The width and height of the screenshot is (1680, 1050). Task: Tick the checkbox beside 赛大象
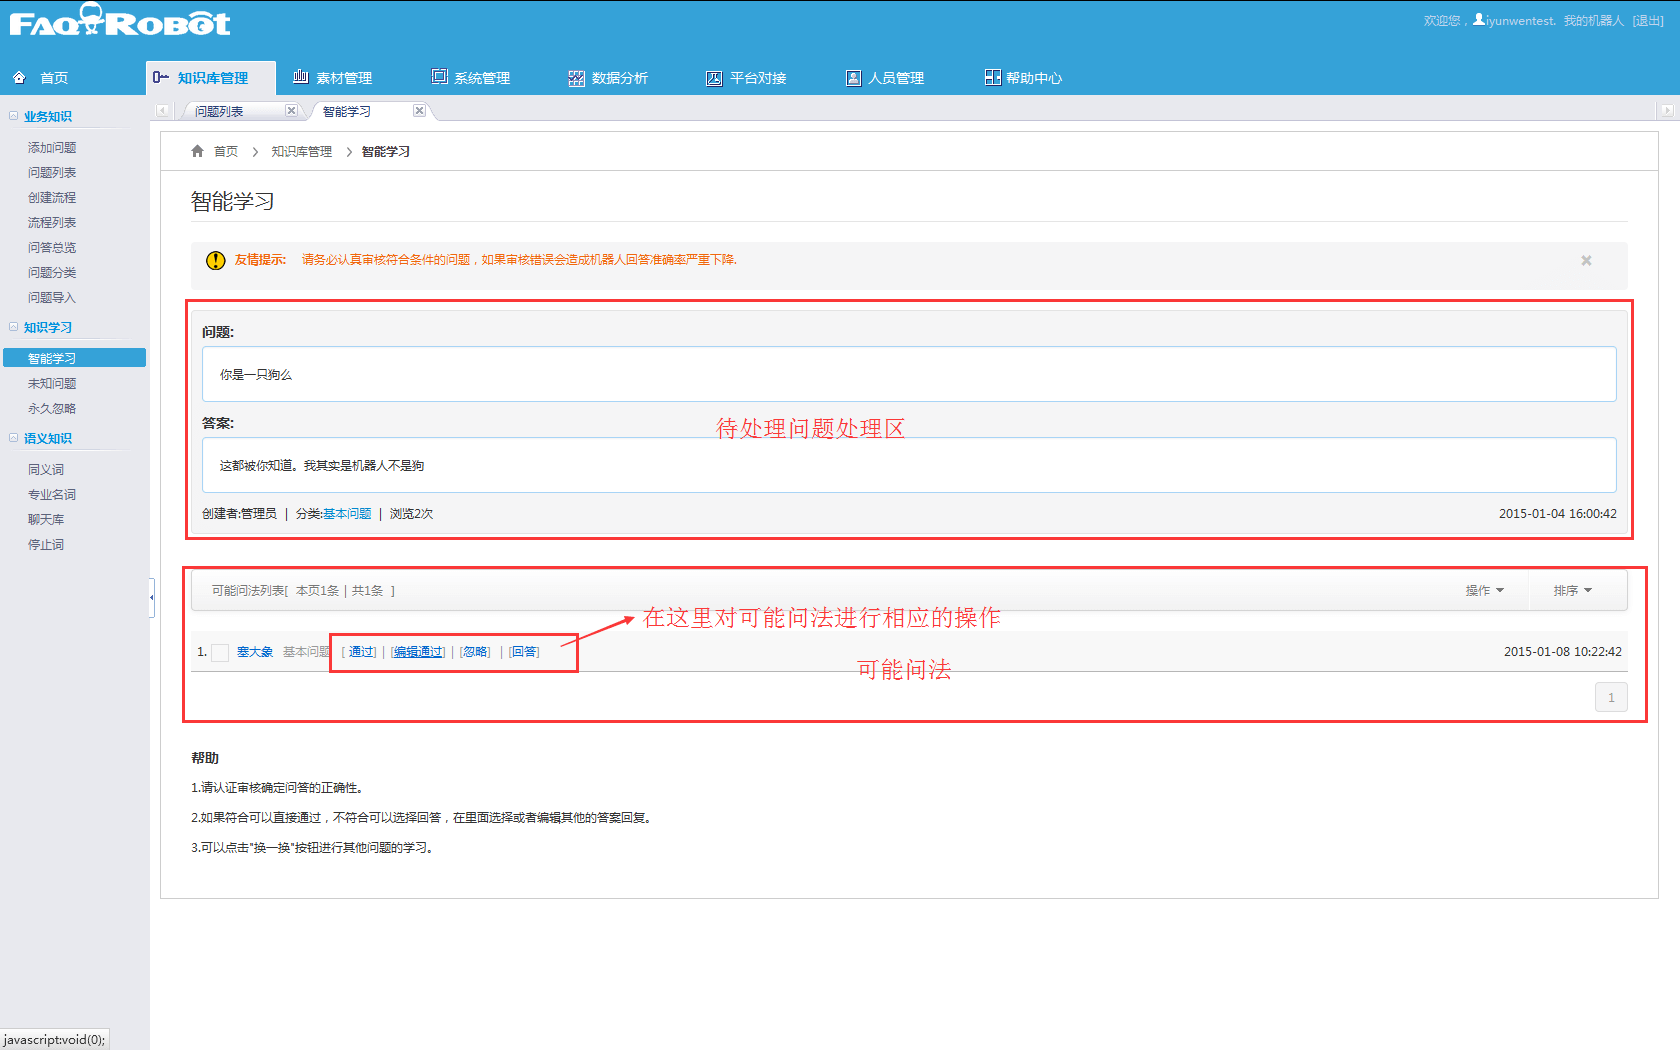220,653
